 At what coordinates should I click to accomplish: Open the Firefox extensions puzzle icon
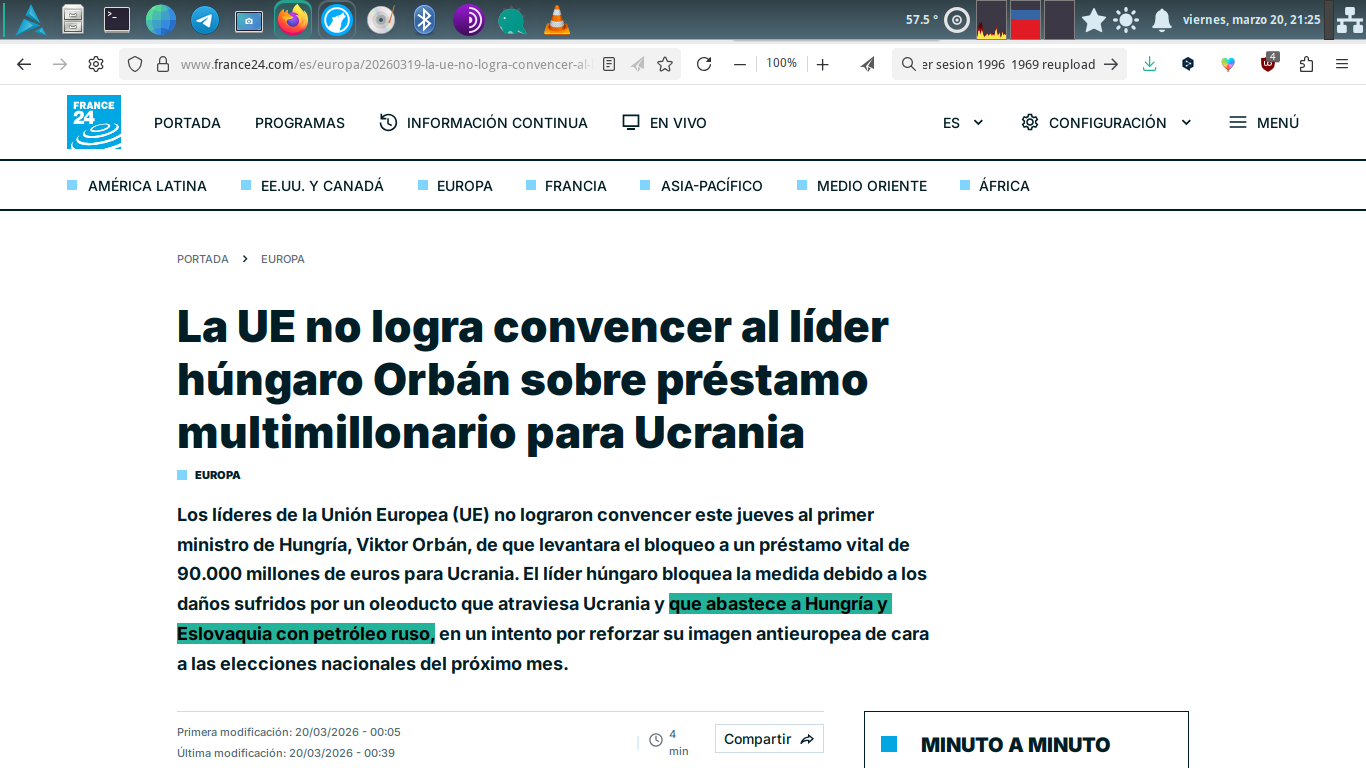(1306, 64)
